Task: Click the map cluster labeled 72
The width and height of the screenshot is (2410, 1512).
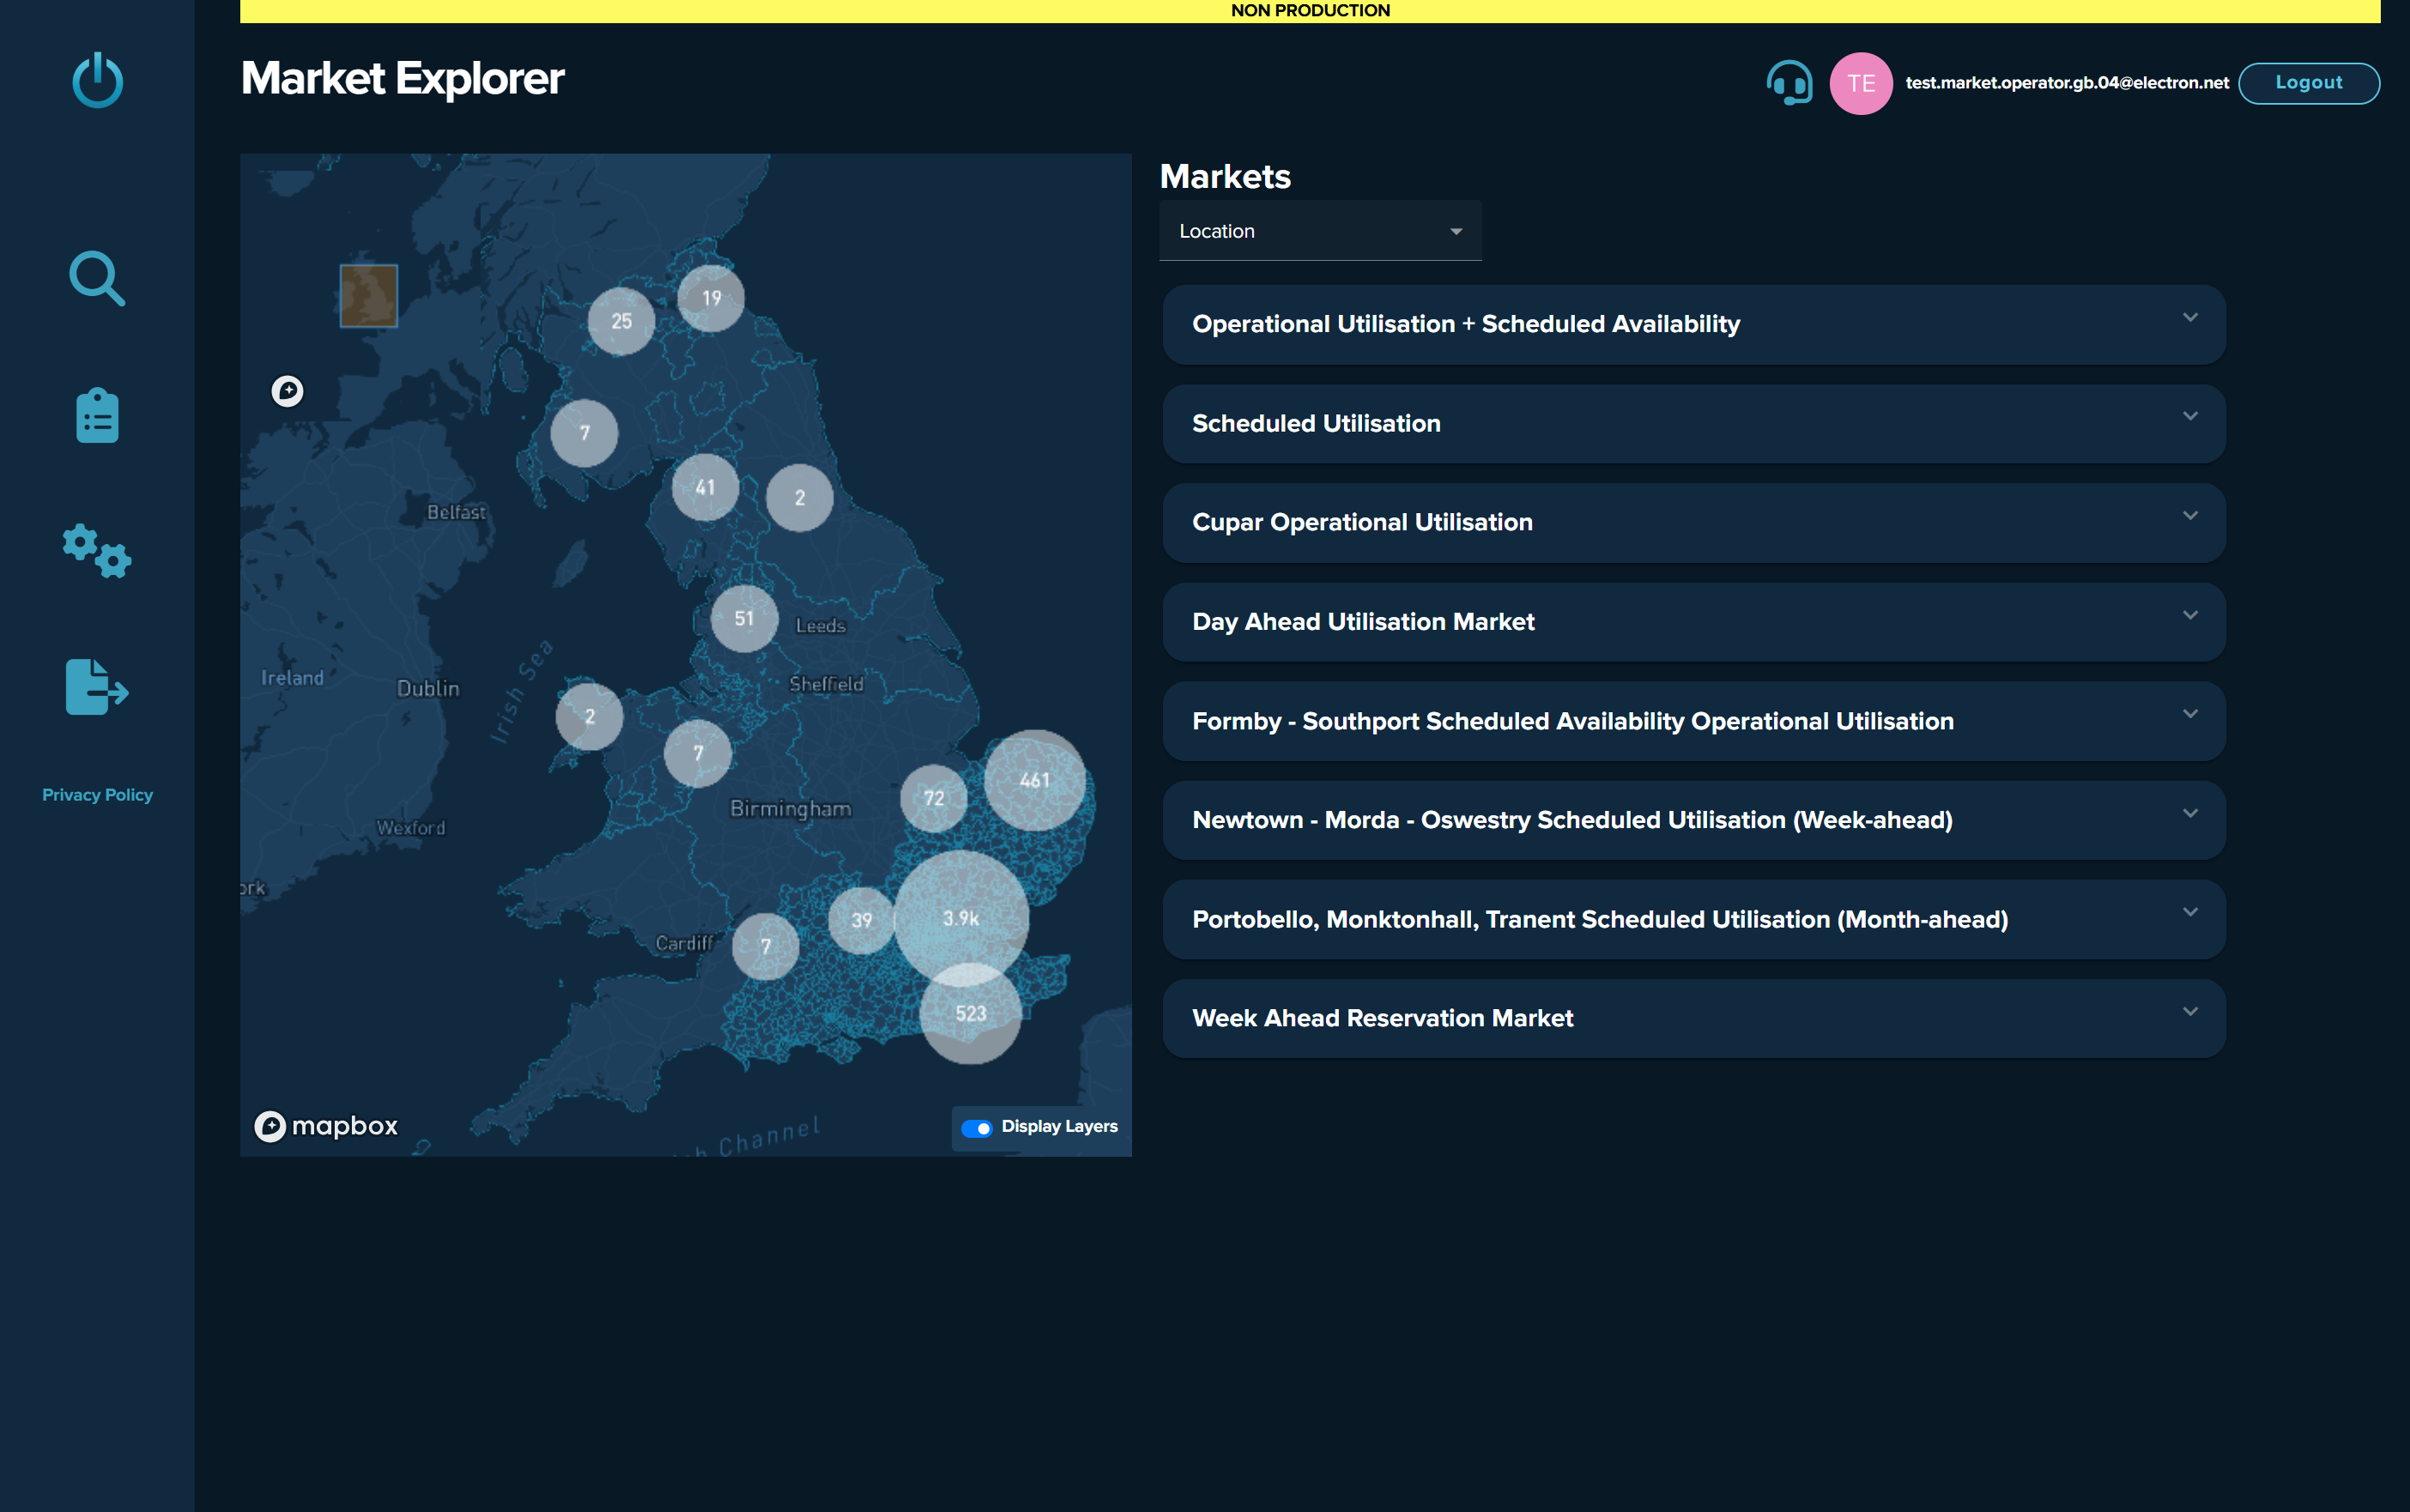Action: click(934, 798)
